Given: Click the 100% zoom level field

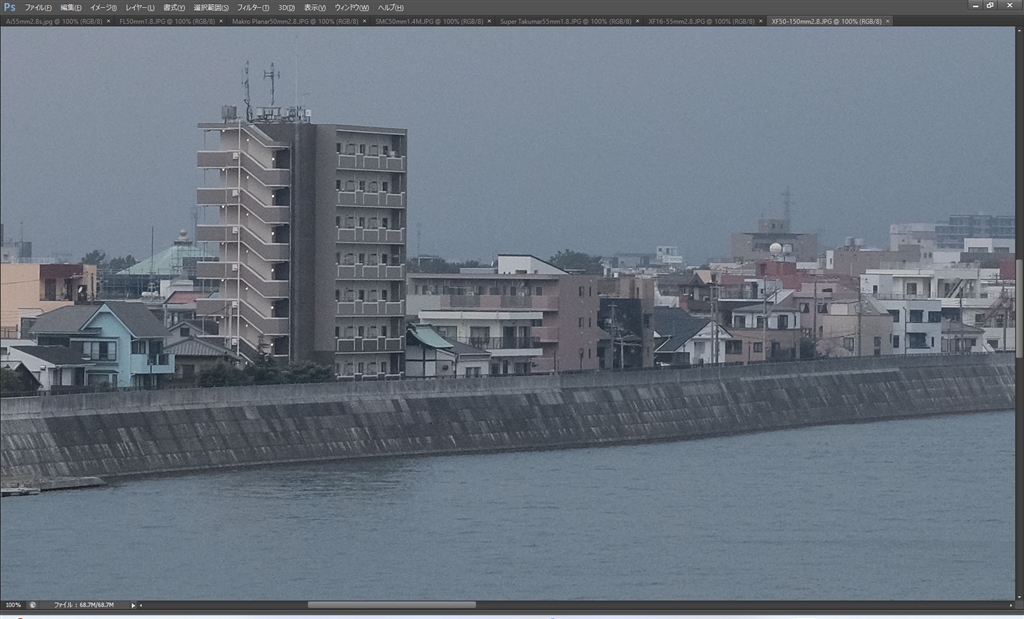Looking at the screenshot, I should 13,605.
